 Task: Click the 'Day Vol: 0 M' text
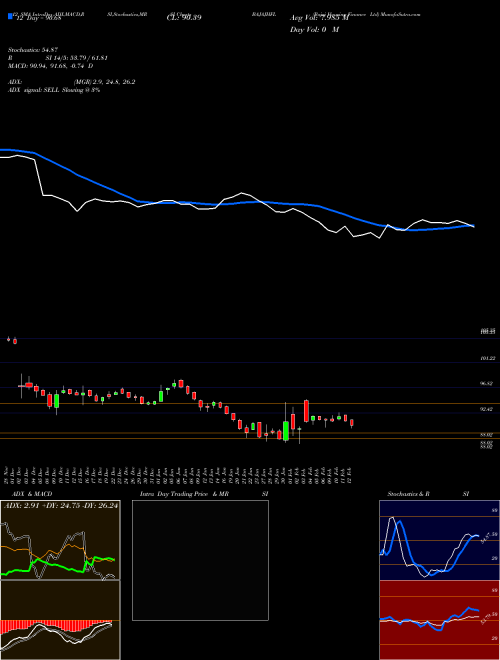coord(314,30)
